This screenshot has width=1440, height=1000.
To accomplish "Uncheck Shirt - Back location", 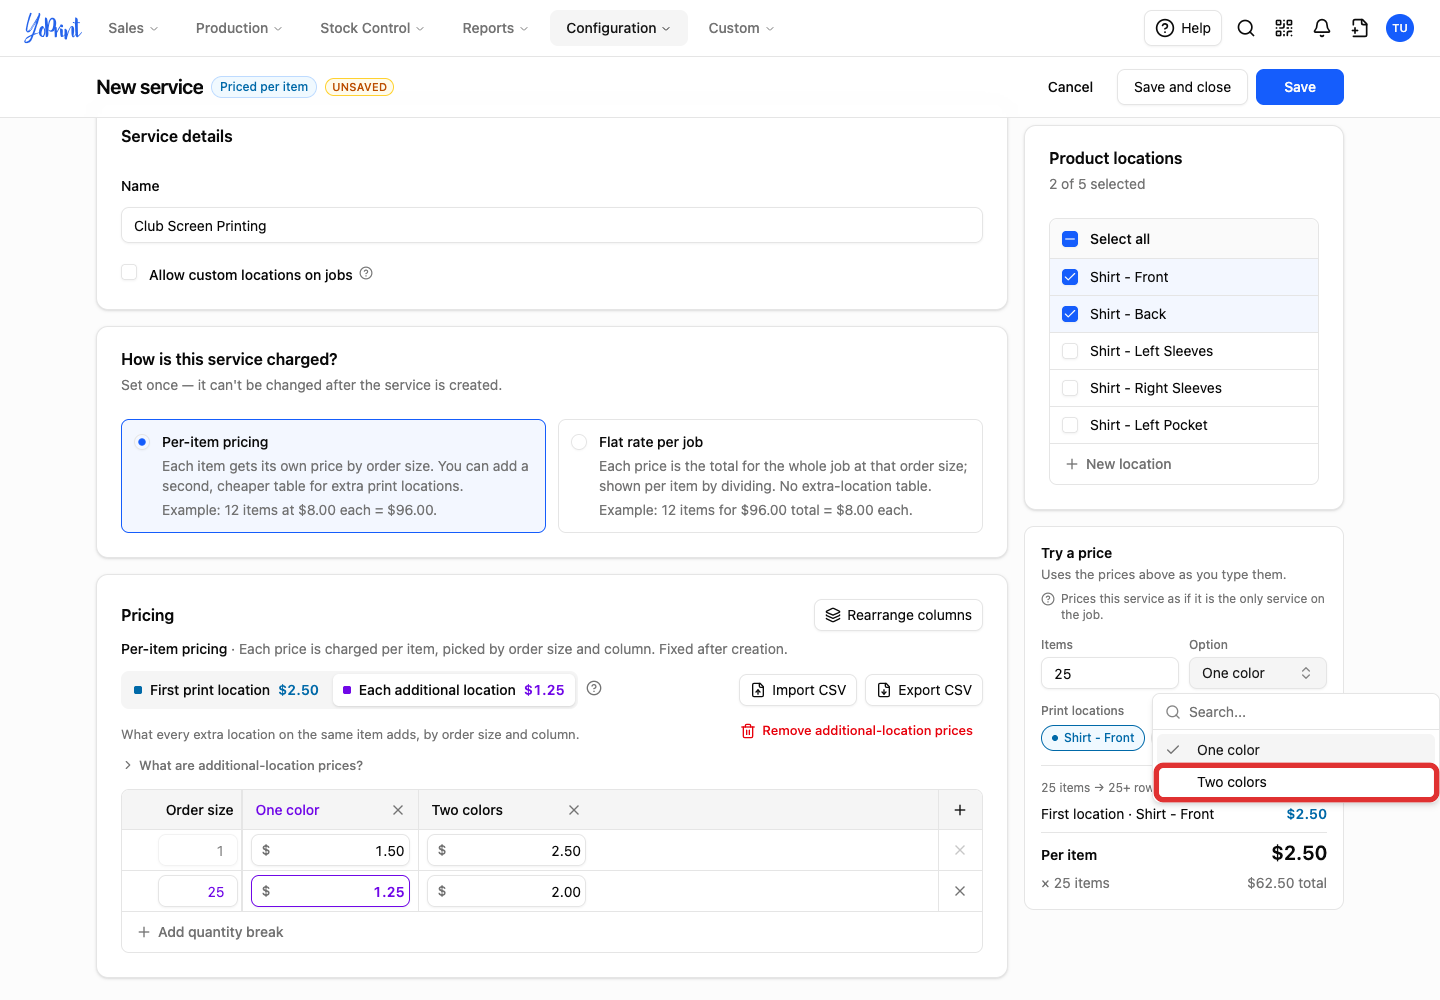I will [1070, 314].
